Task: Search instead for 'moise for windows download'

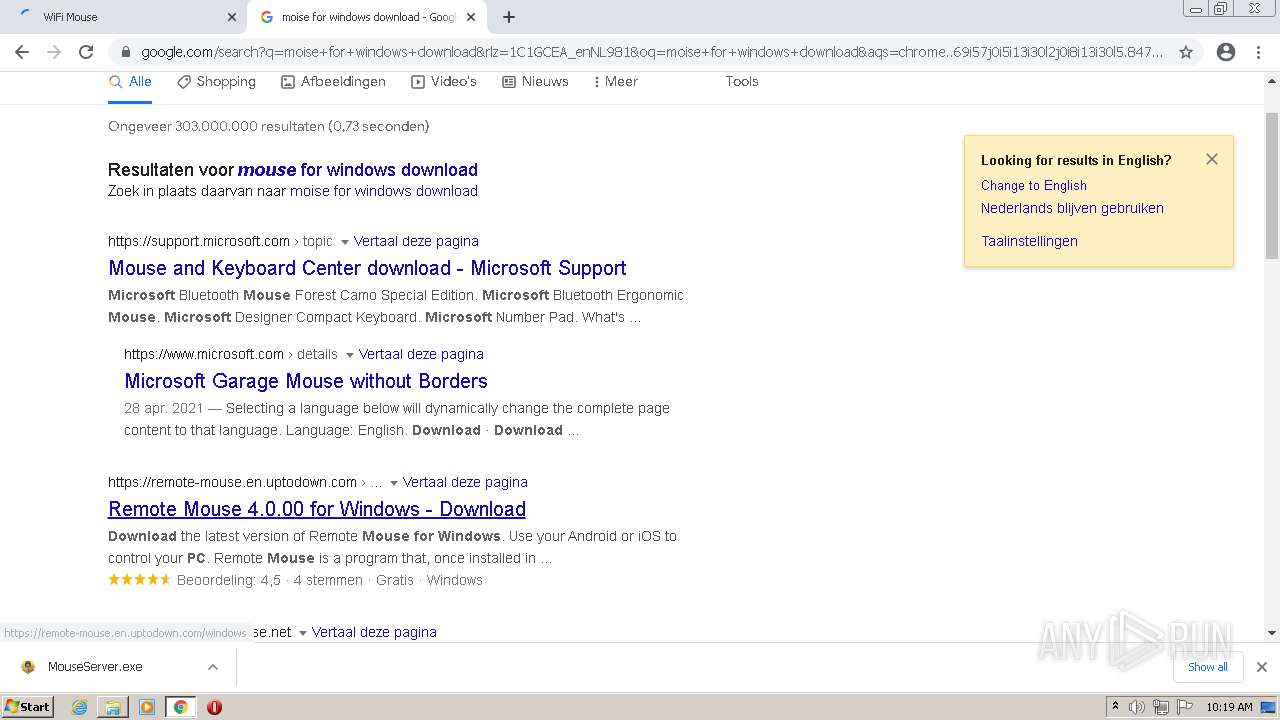Action: 384,191
